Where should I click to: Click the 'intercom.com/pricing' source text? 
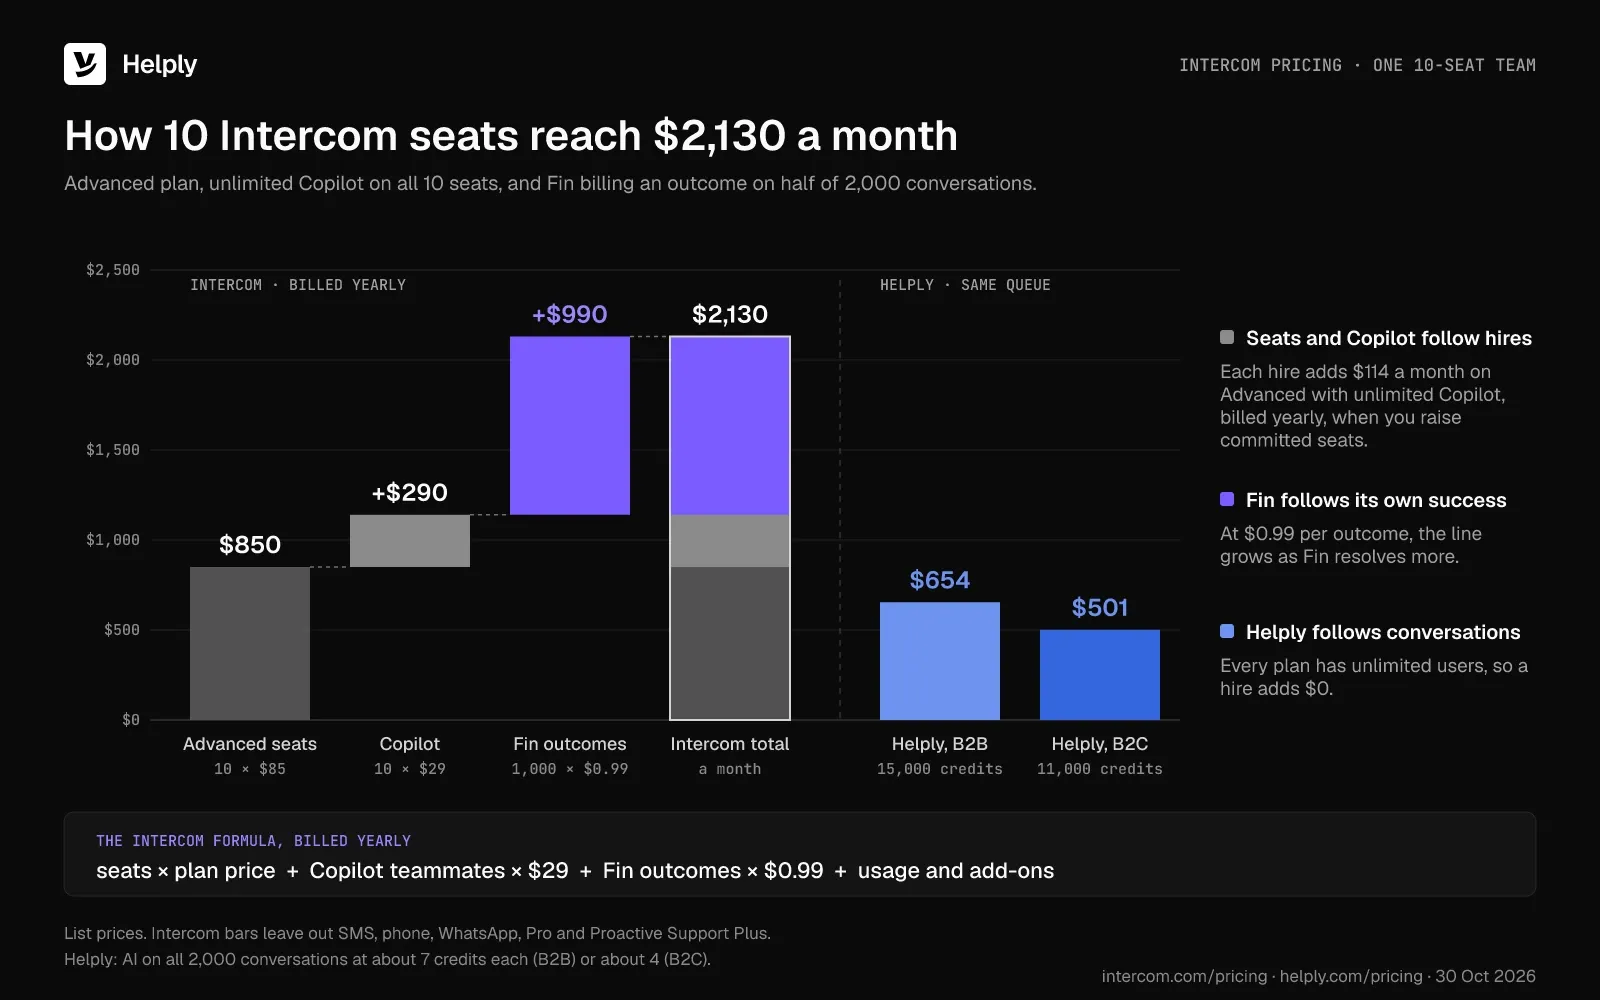click(x=1184, y=976)
